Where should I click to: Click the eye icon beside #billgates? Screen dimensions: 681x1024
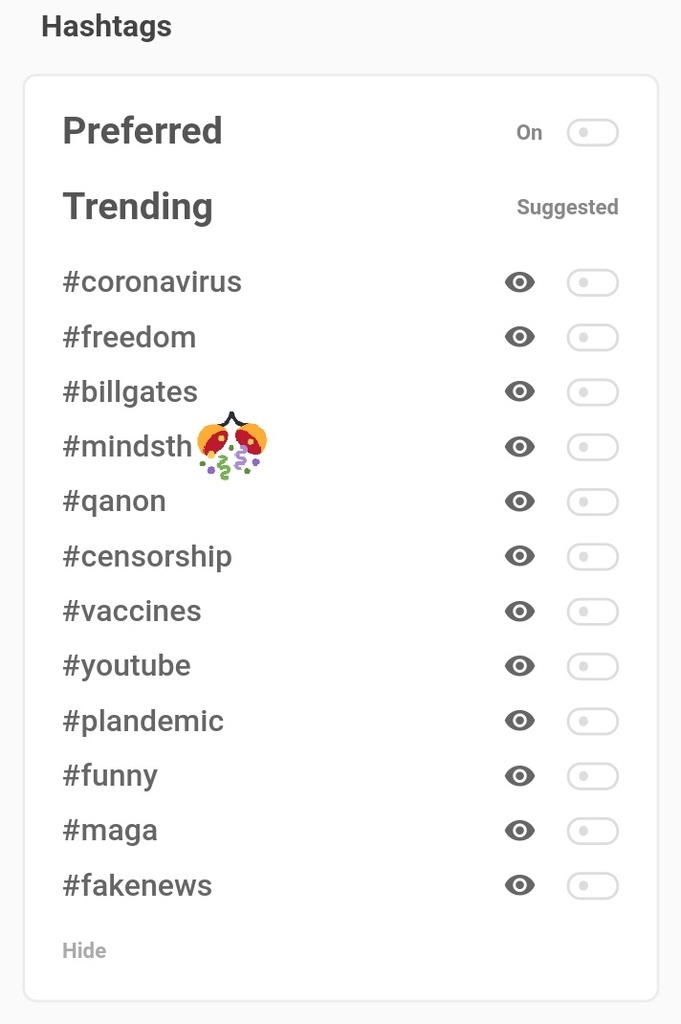520,392
